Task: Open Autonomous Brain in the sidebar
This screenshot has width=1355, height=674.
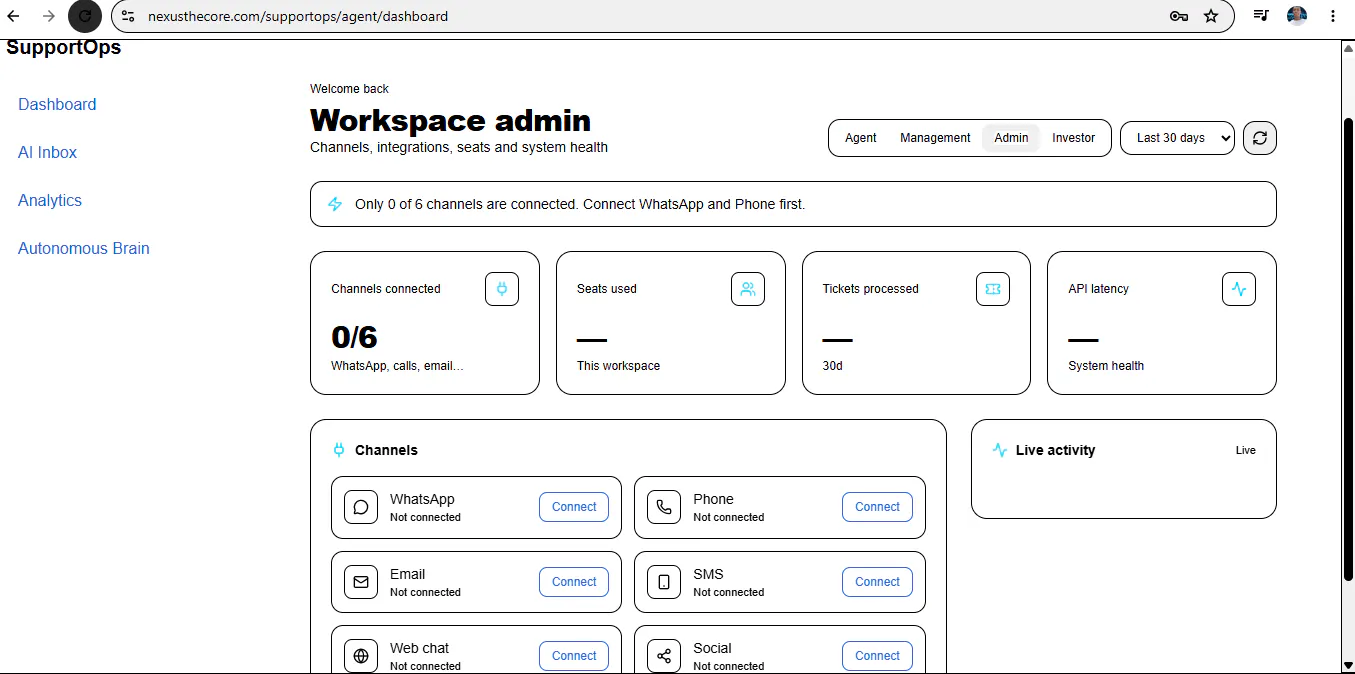Action: click(x=84, y=249)
